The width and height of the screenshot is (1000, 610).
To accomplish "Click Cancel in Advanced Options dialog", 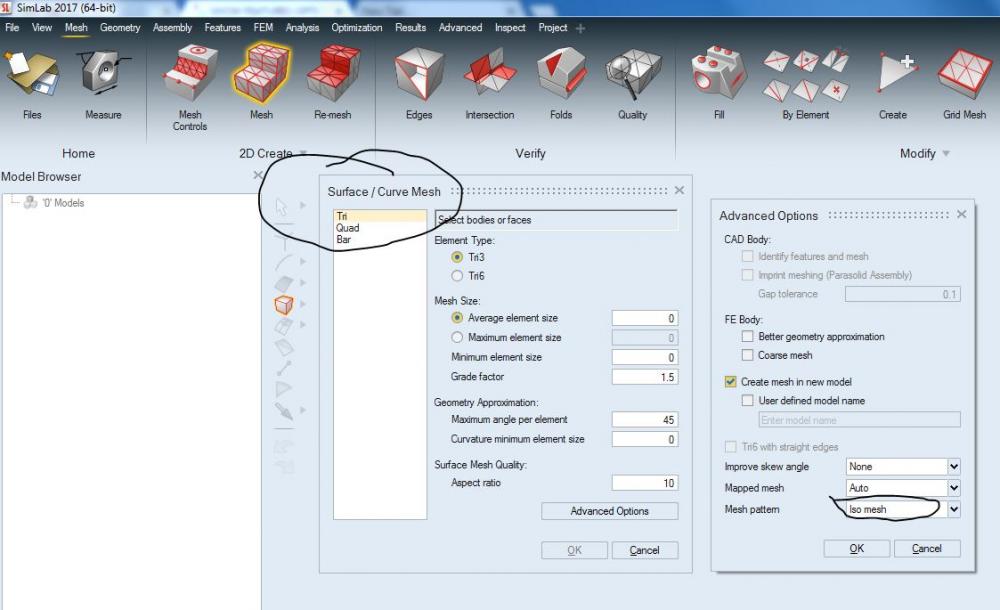I will (x=927, y=548).
